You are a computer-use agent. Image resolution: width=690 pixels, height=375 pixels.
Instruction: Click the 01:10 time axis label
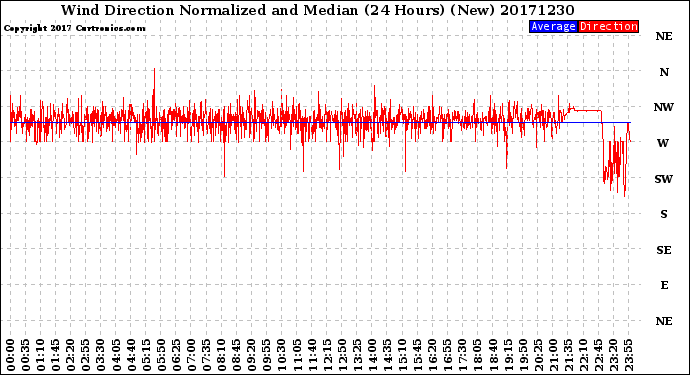tap(40, 355)
